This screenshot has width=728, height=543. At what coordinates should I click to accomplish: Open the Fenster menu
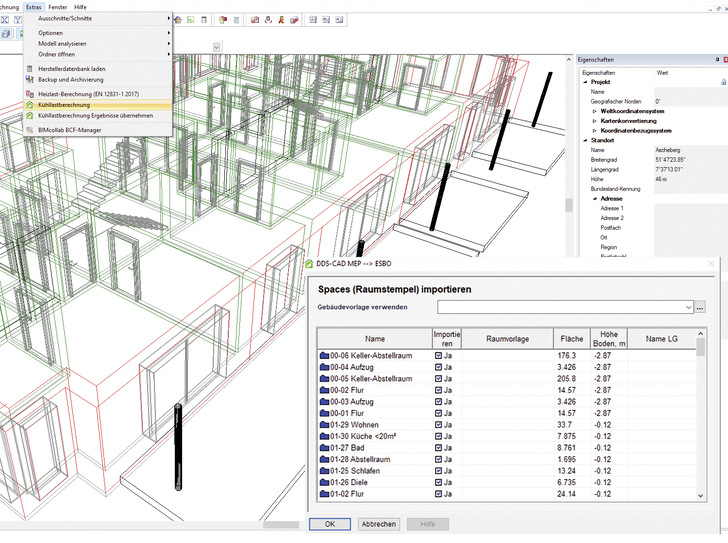[x=58, y=6]
